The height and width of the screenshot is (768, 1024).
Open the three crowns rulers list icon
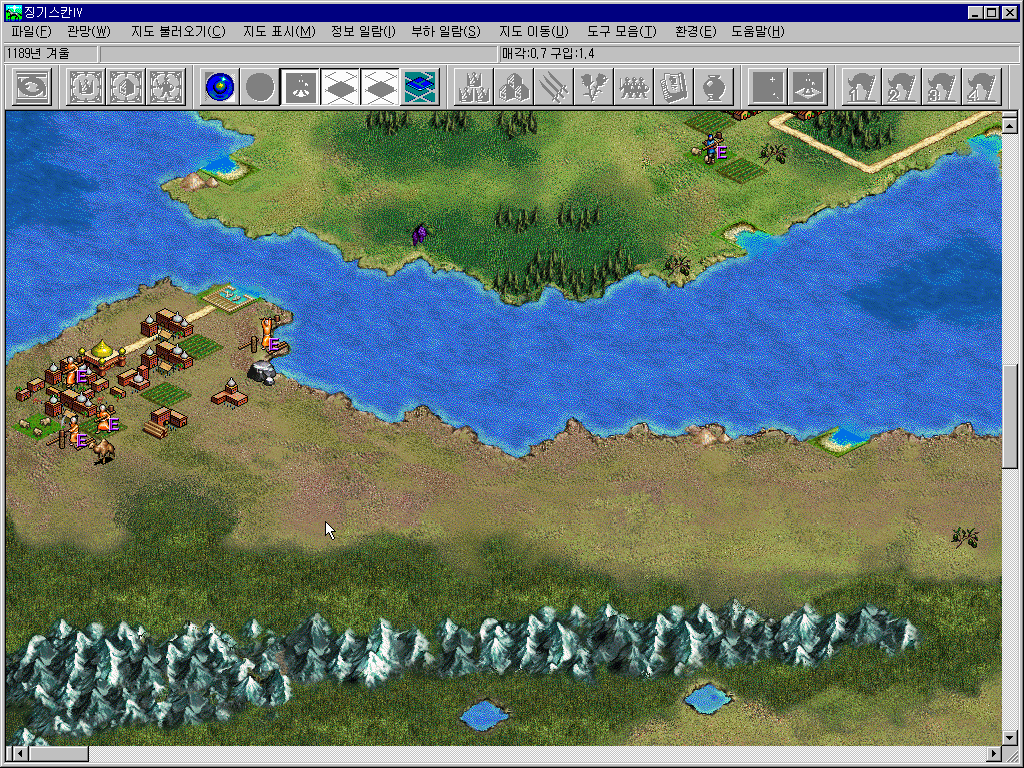(x=474, y=86)
